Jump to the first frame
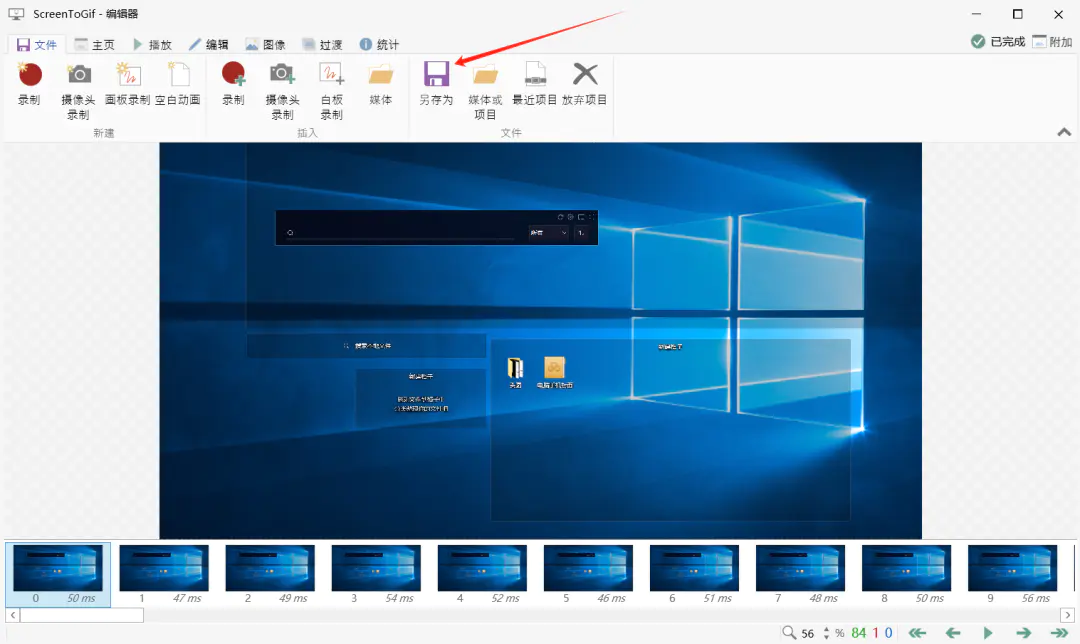 coord(917,633)
